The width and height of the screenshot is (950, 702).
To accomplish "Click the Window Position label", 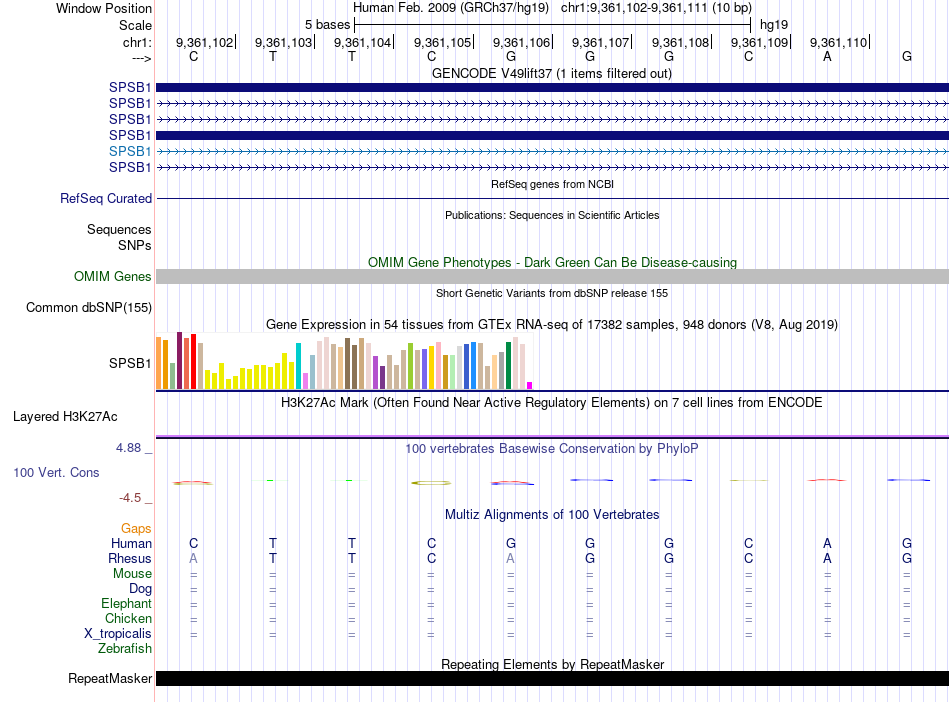I will [104, 8].
